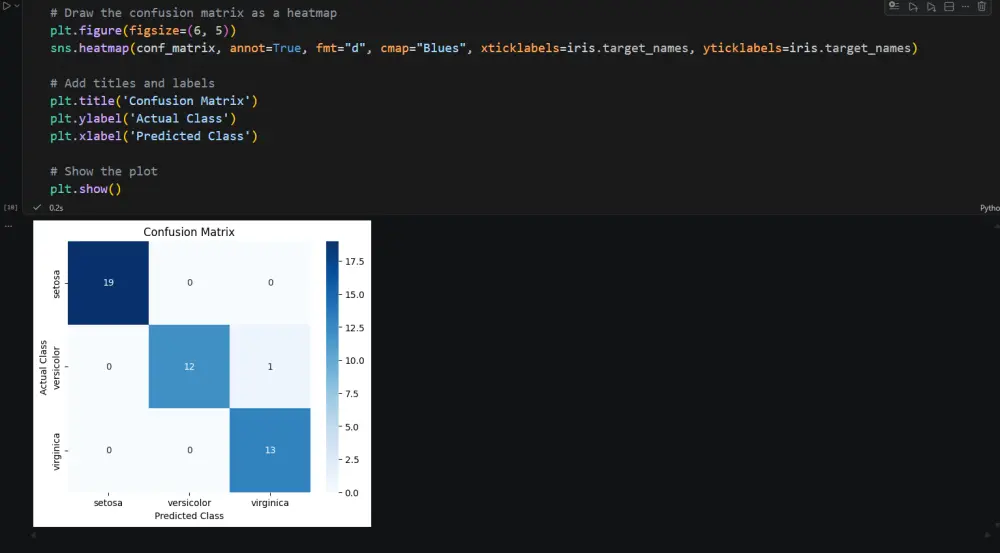
Task: Click the 'versicolor' x-axis tick label
Action: 189,503
